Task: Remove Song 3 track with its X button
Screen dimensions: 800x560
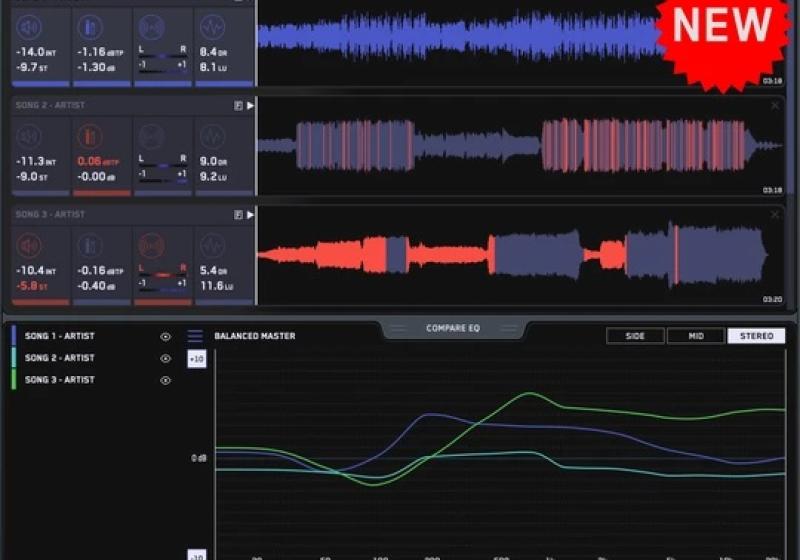Action: tap(775, 214)
